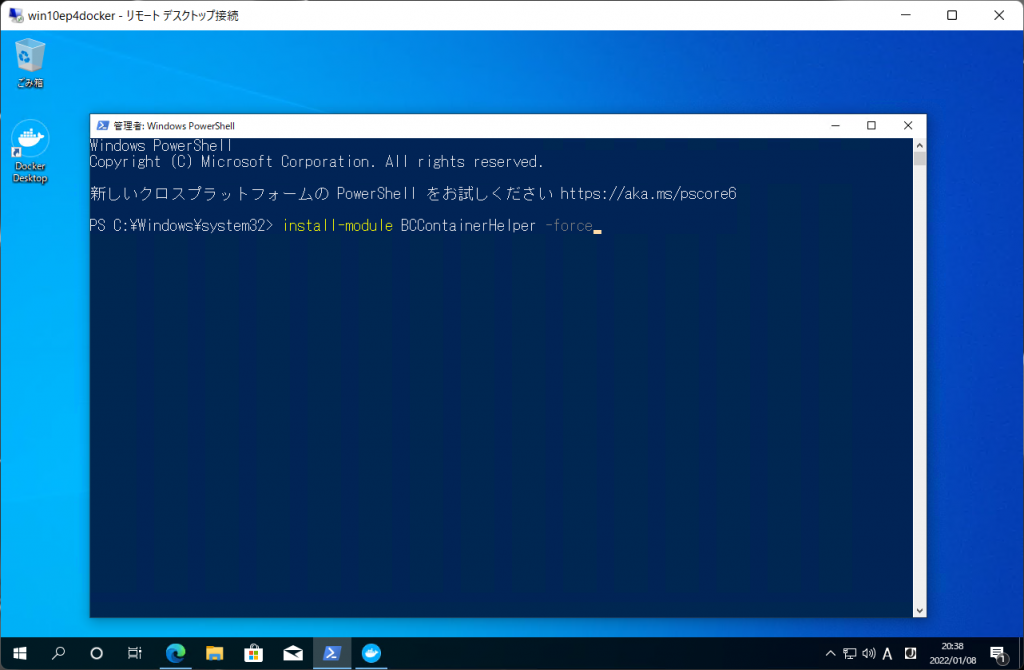The height and width of the screenshot is (670, 1024).
Task: Open the notification center icon
Action: click(x=998, y=654)
